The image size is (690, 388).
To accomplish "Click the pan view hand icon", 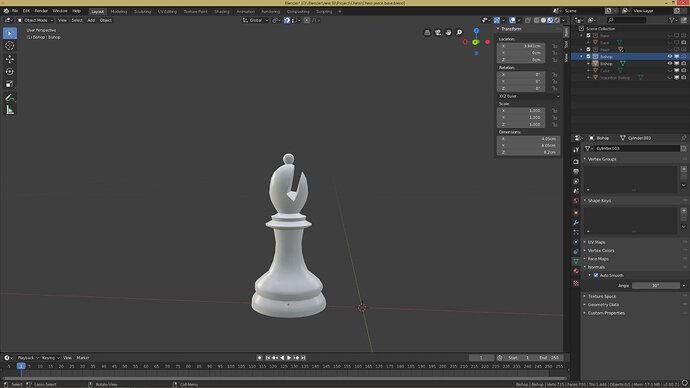I will point(448,33).
